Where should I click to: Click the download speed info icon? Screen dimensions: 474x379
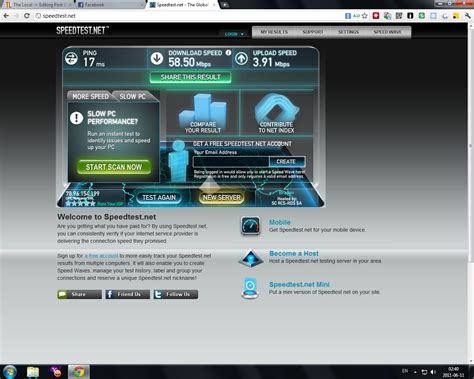[228, 53]
